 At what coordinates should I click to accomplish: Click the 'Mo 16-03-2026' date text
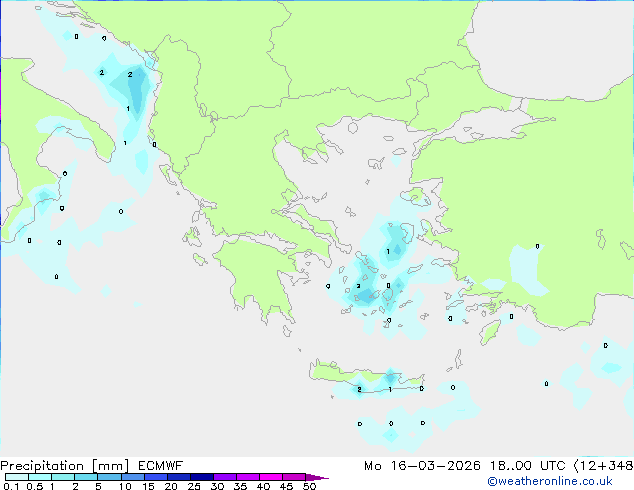pos(422,466)
